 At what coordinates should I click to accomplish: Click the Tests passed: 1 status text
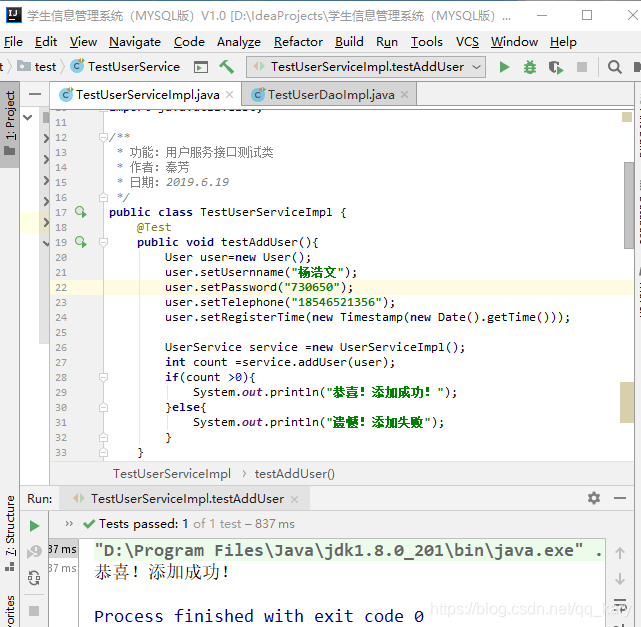click(143, 524)
